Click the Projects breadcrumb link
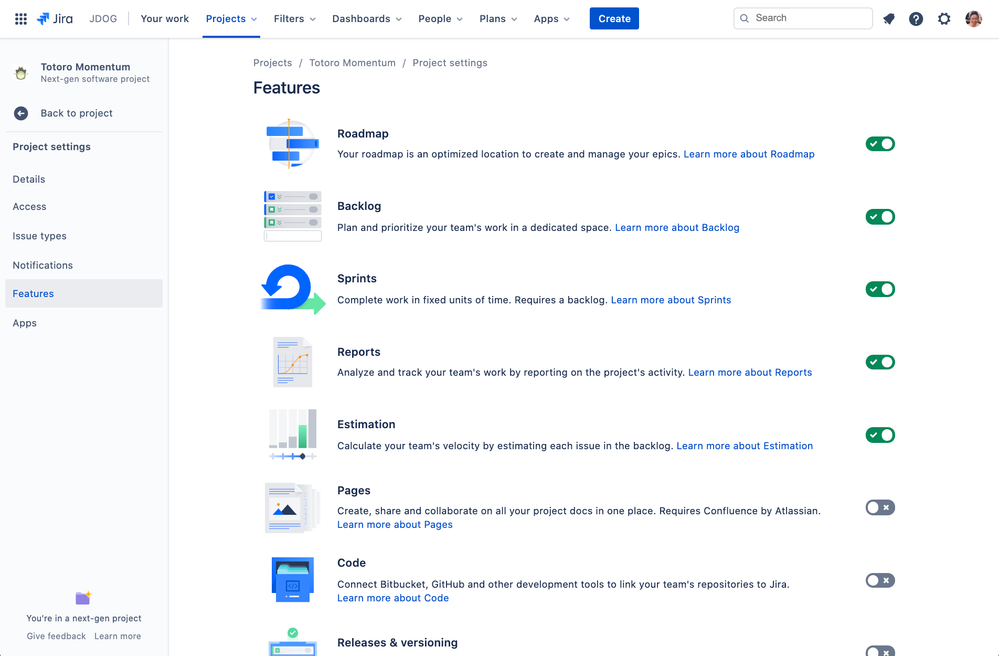 (273, 63)
